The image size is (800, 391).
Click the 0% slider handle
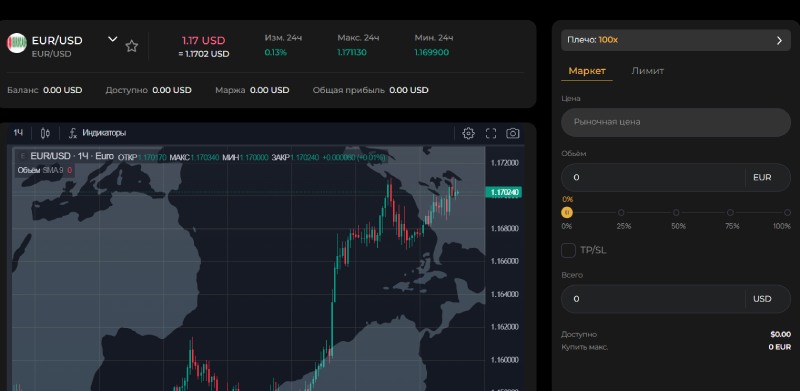567,212
